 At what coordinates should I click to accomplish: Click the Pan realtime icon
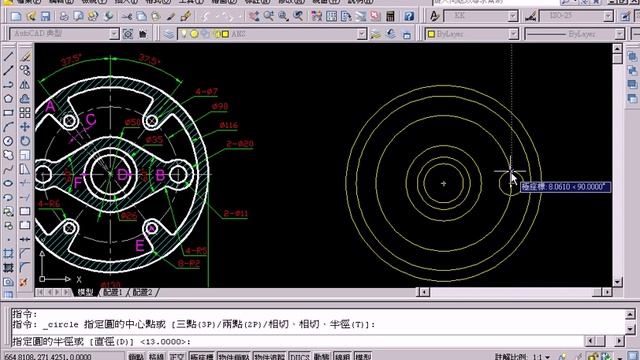pyautogui.click(x=254, y=16)
